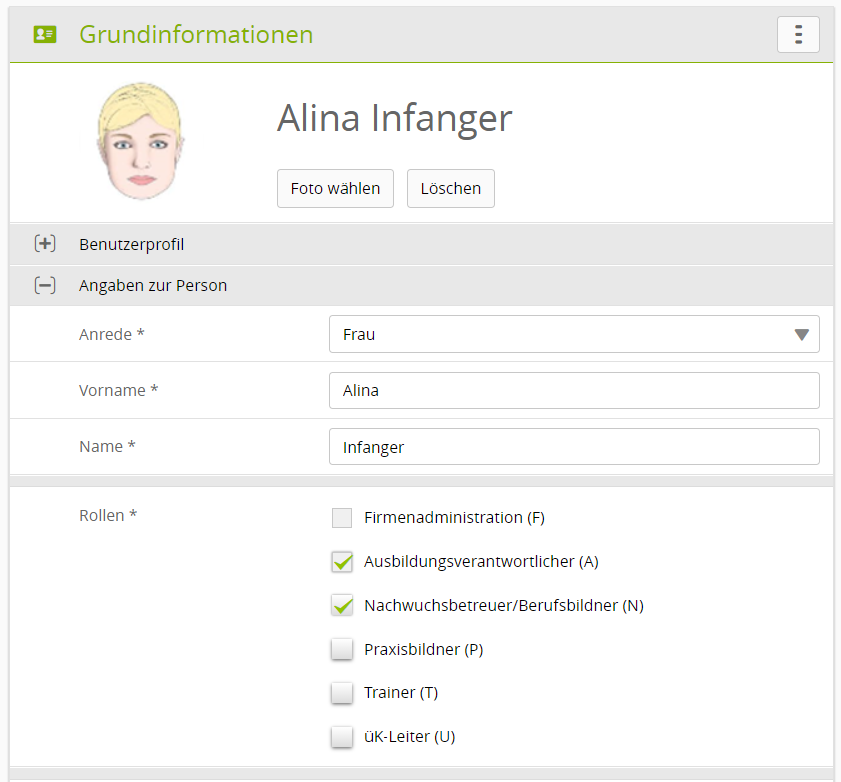This screenshot has width=841, height=782.
Task: Collapse the Angaben zur Person section
Action: click(x=153, y=286)
